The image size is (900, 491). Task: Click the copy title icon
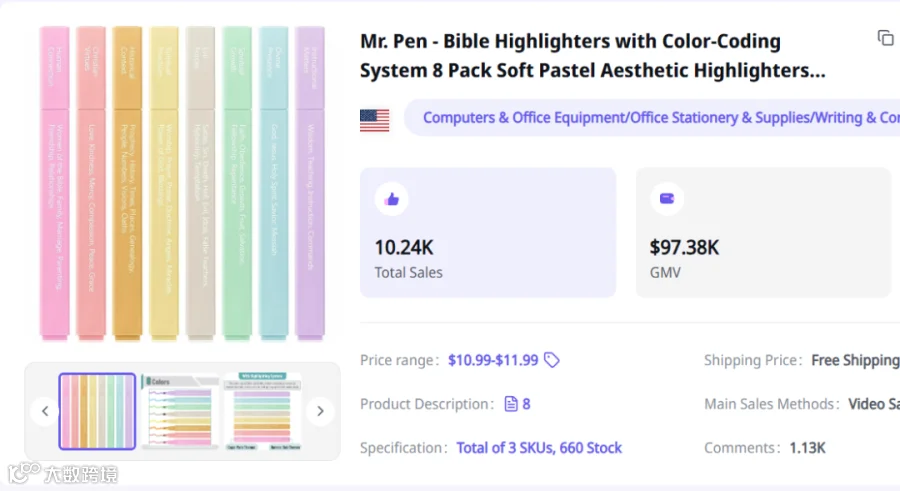click(x=885, y=38)
